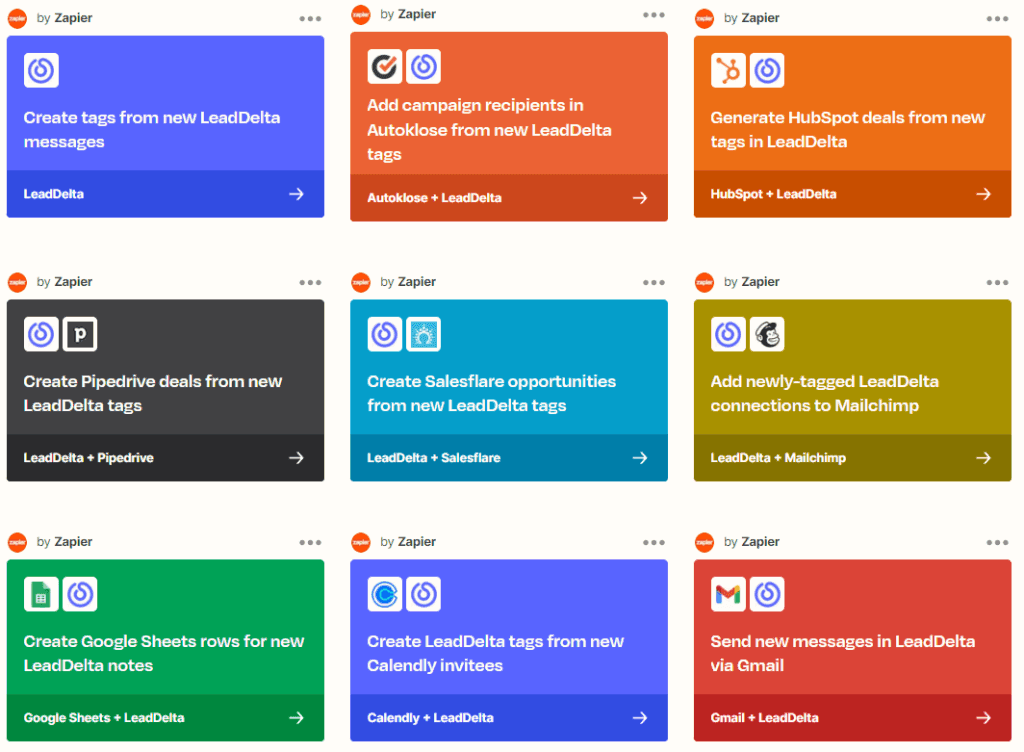
Task: Click Zapier logo above the HubSpot card
Action: (x=705, y=18)
